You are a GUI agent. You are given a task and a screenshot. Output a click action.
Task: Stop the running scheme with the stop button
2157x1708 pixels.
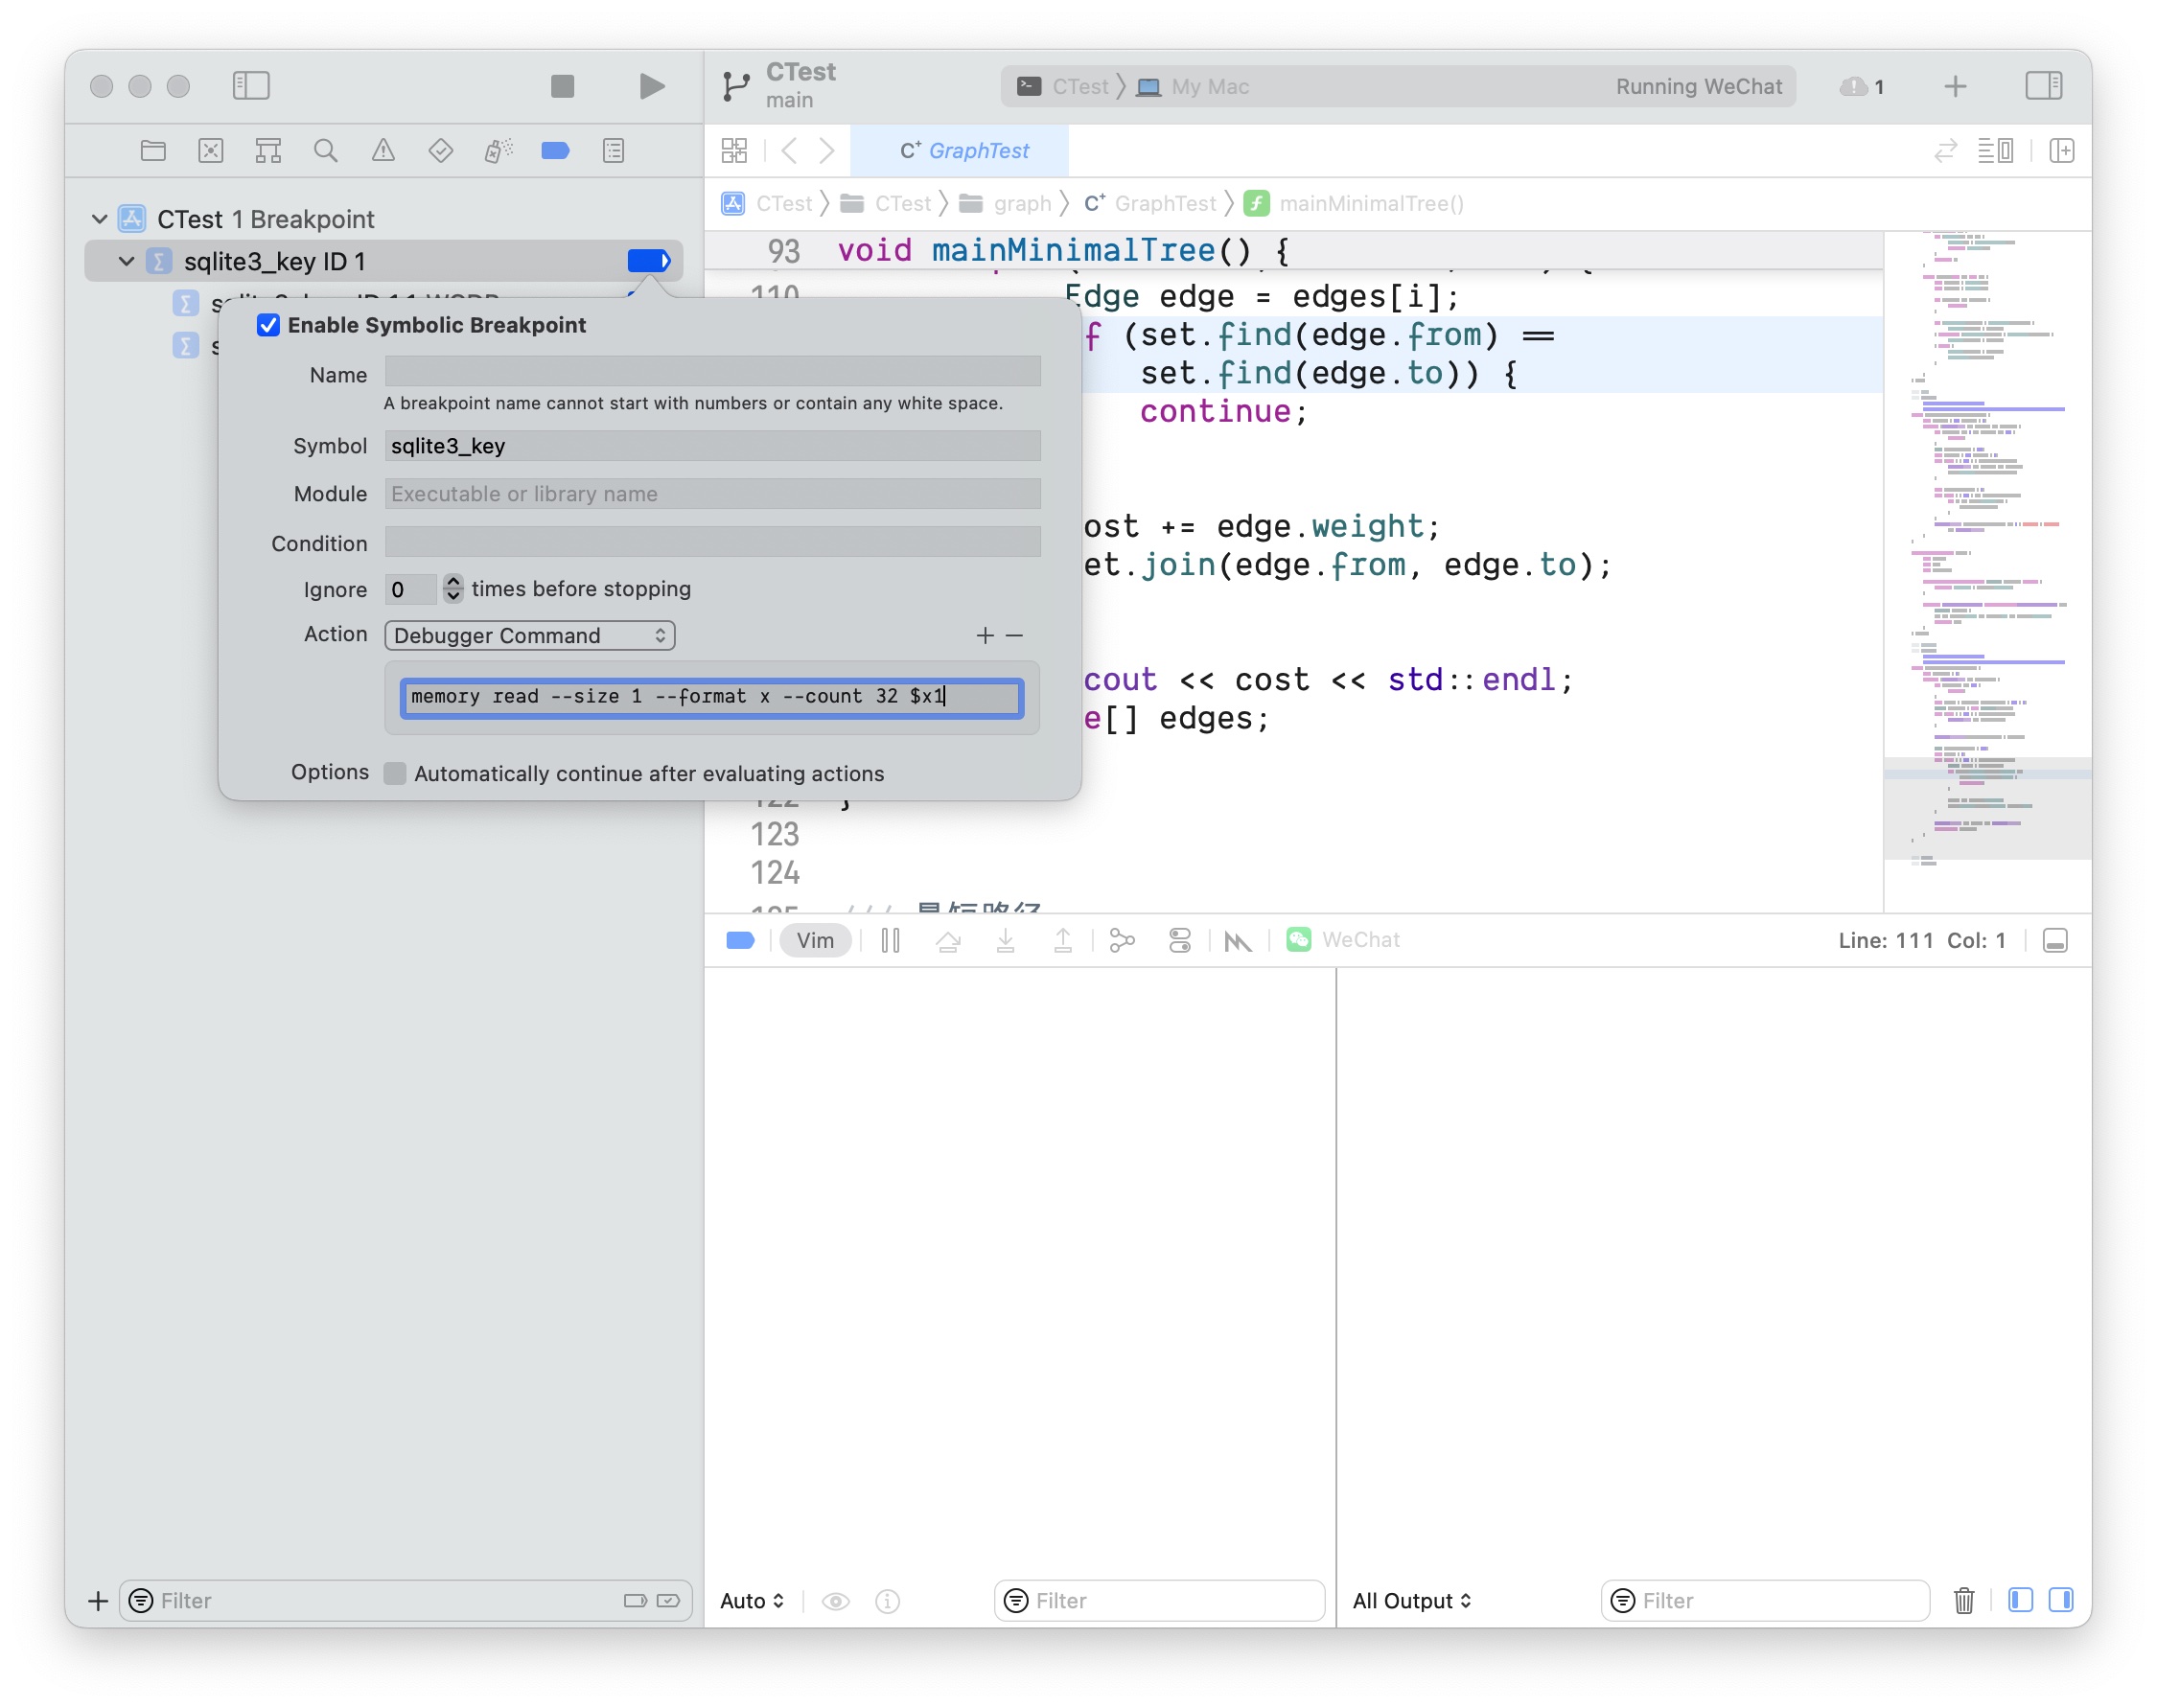click(563, 86)
